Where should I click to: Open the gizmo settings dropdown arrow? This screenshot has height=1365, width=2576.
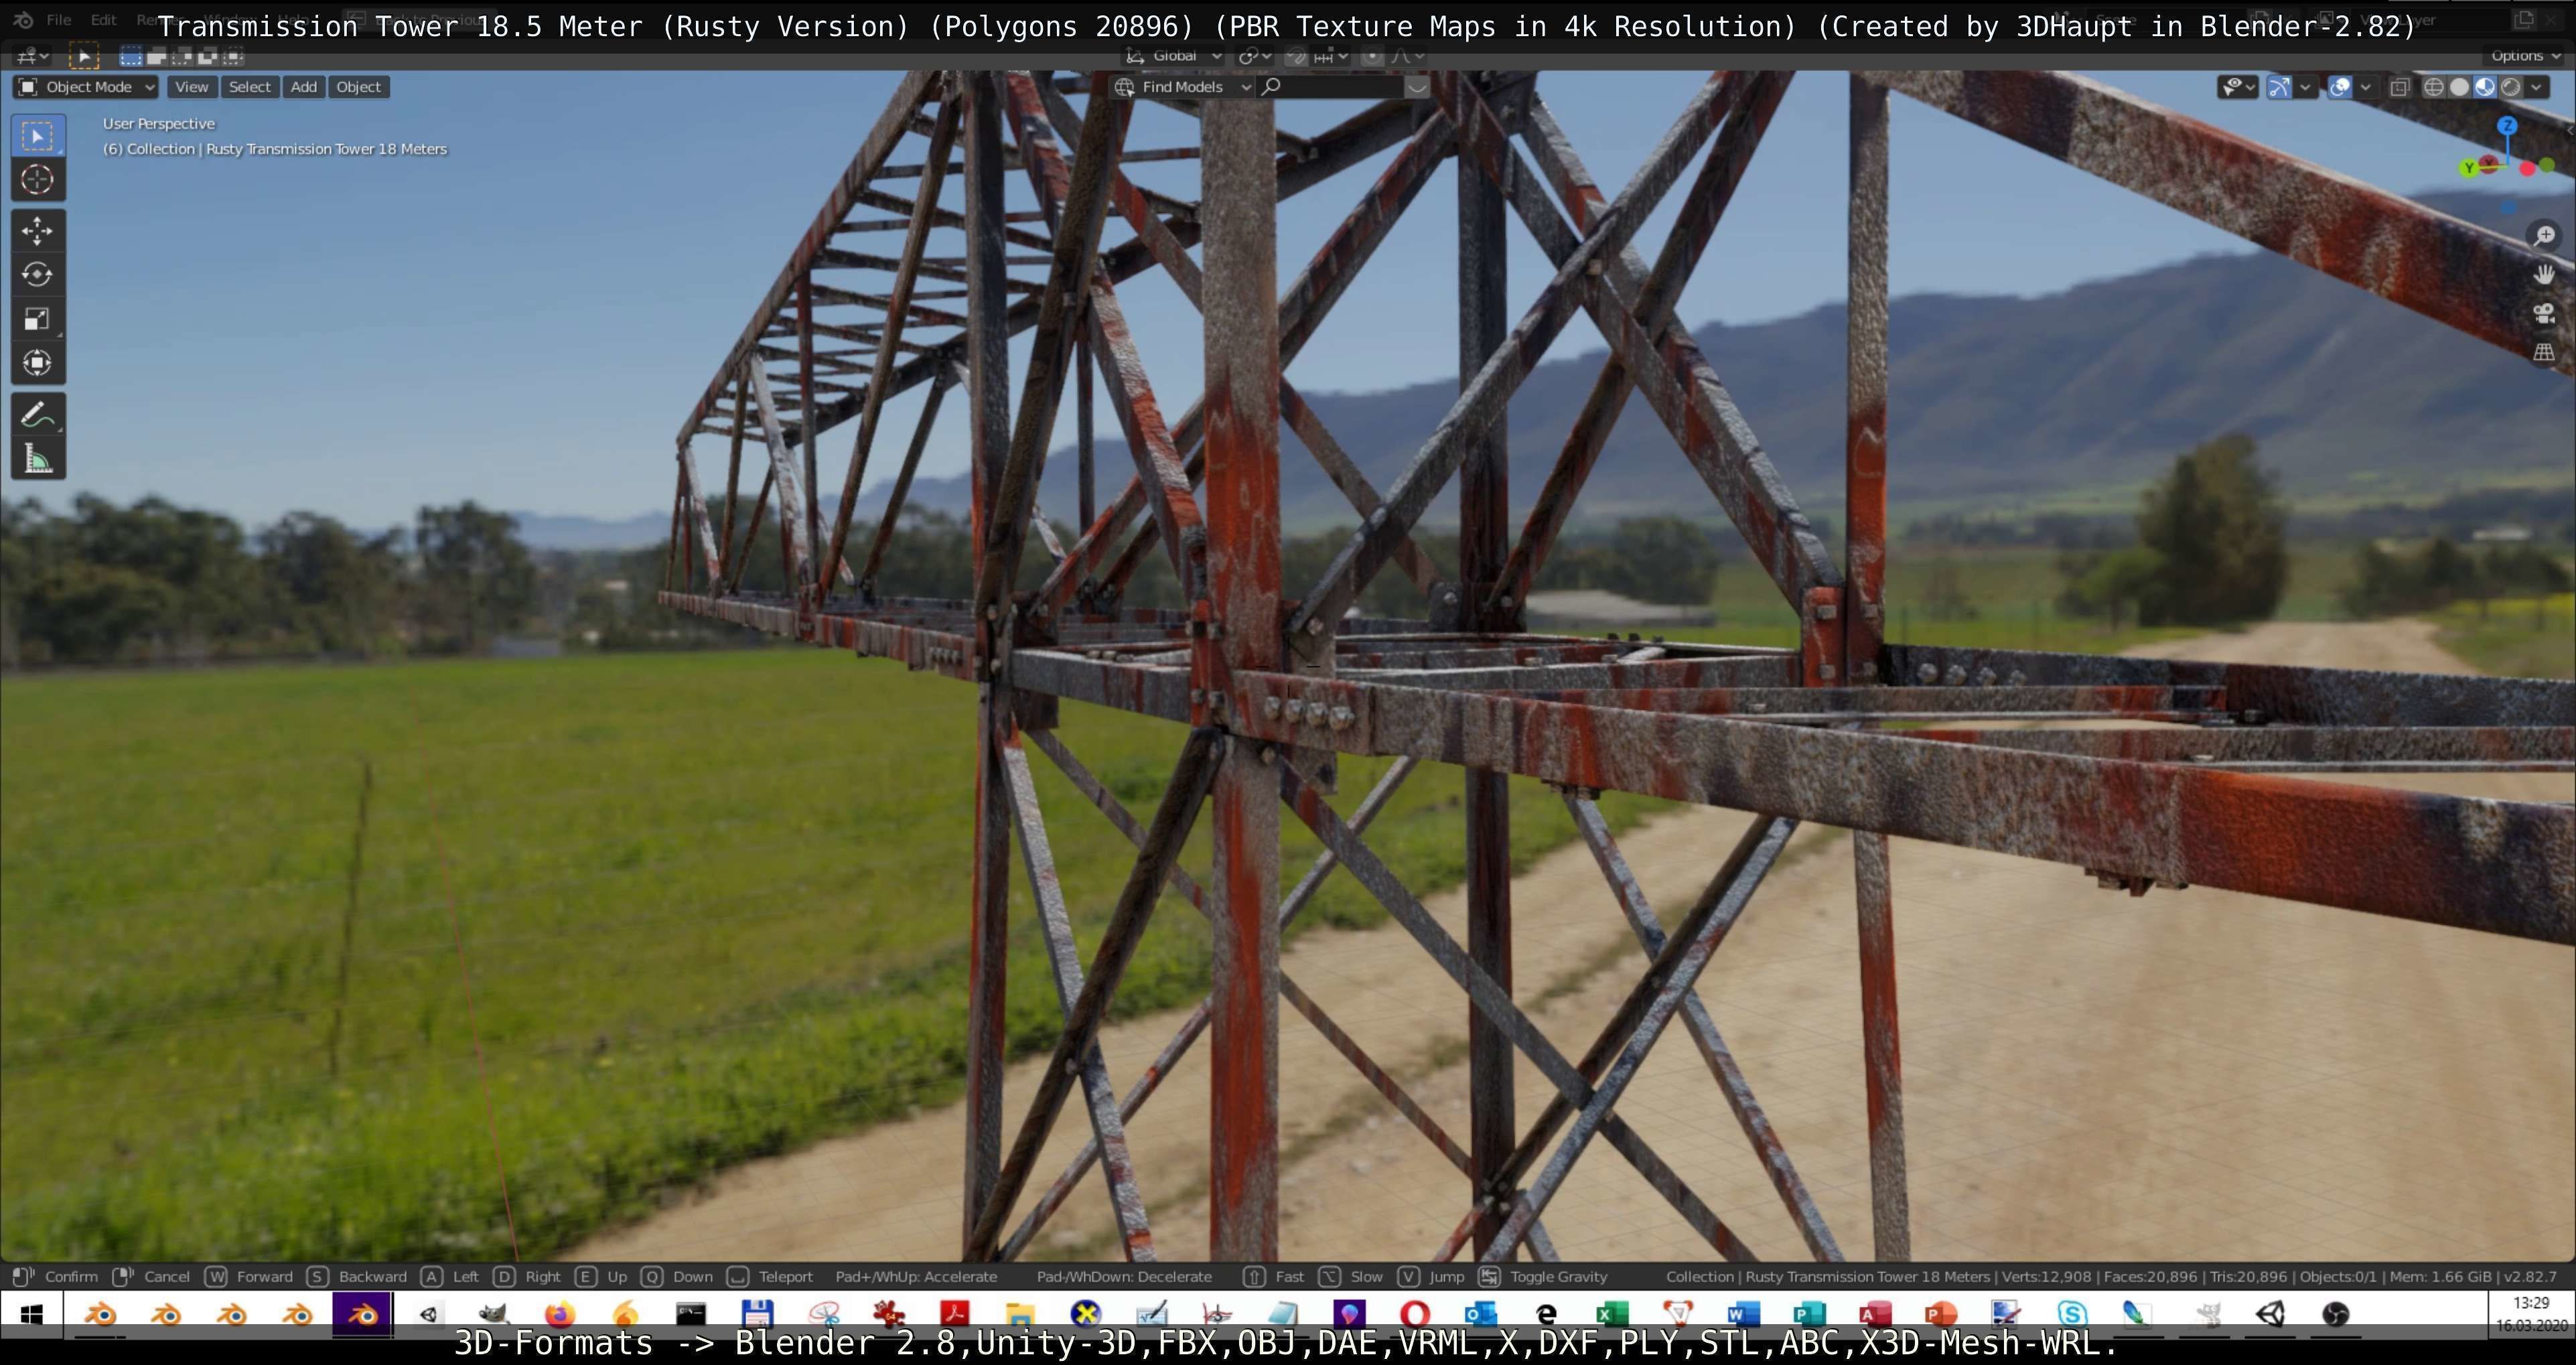(2305, 87)
